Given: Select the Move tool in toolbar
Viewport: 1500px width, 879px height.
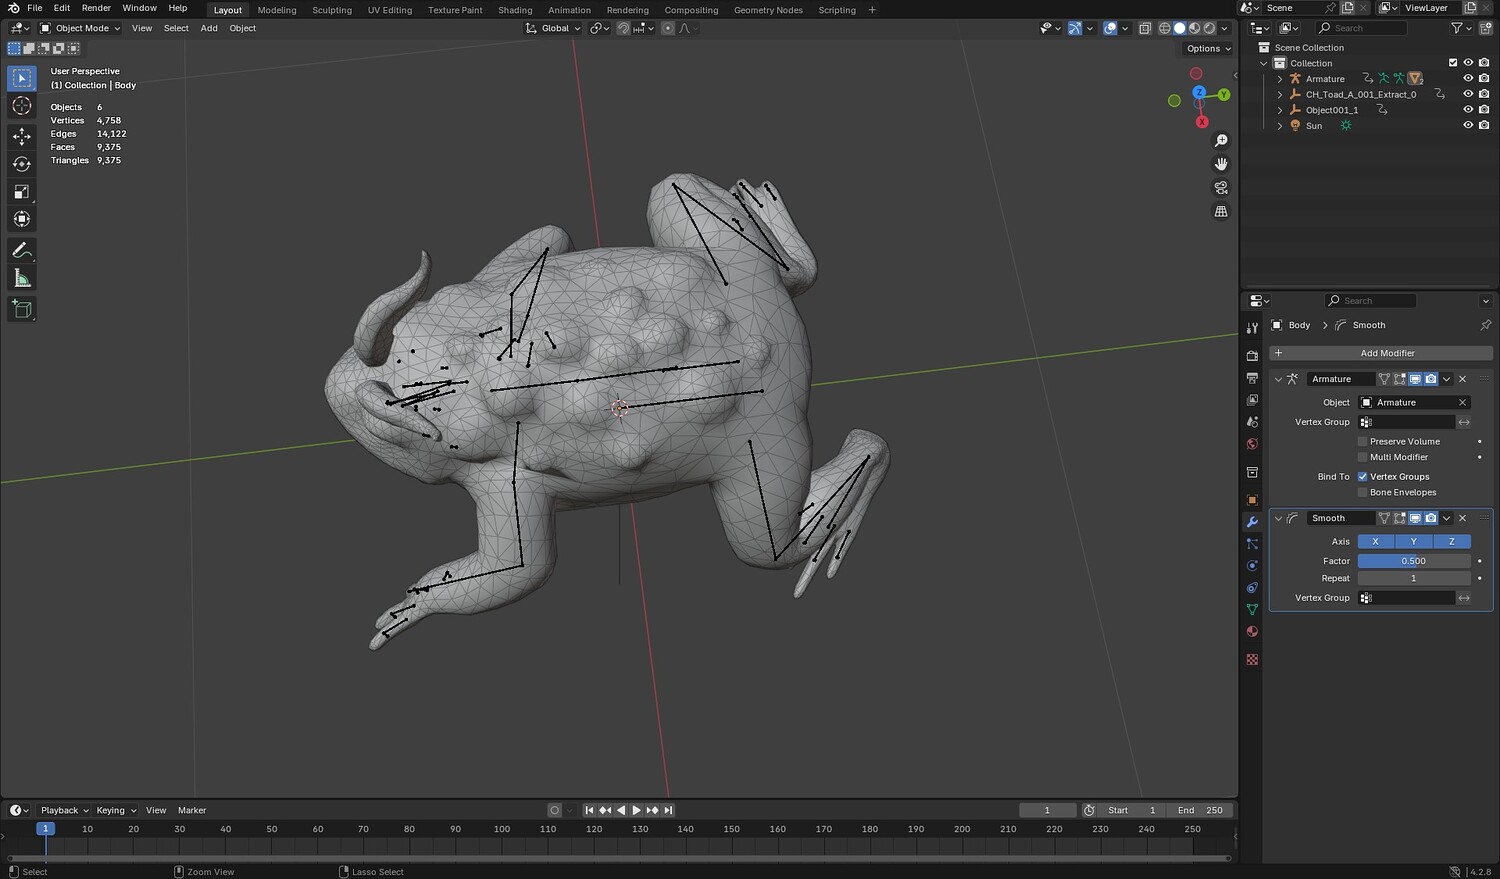Looking at the screenshot, I should pyautogui.click(x=22, y=136).
